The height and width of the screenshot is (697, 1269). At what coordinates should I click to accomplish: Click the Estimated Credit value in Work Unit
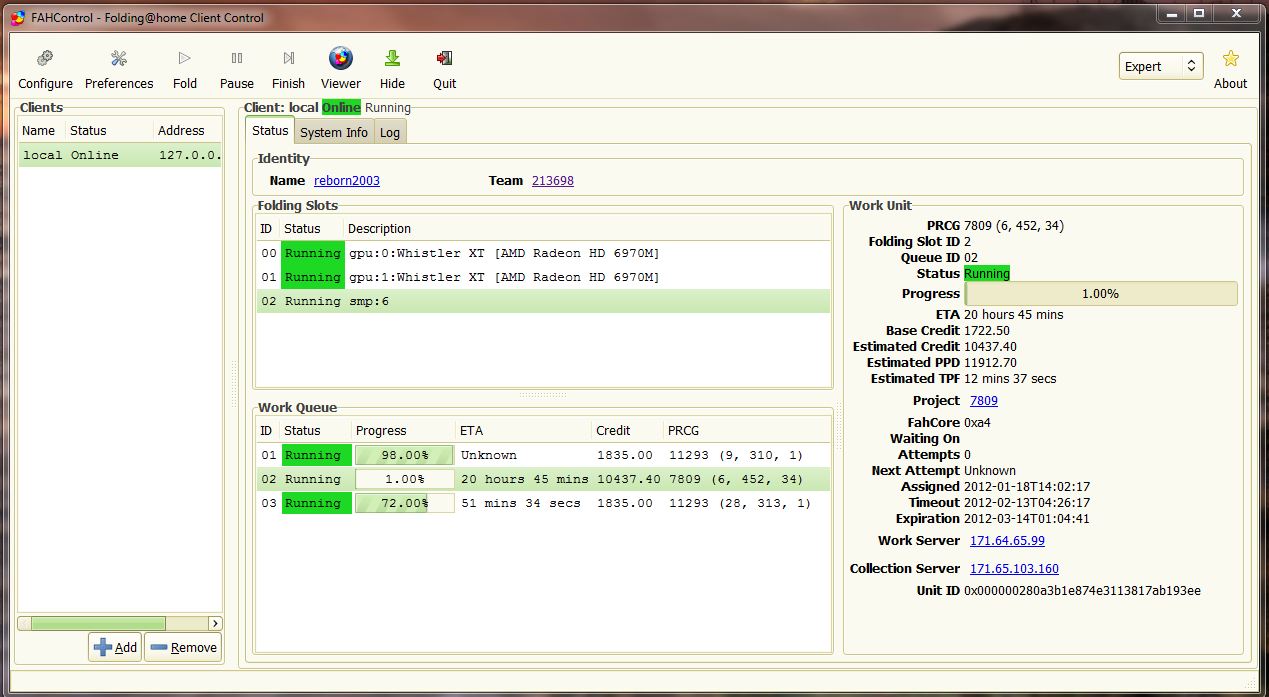click(x=990, y=346)
